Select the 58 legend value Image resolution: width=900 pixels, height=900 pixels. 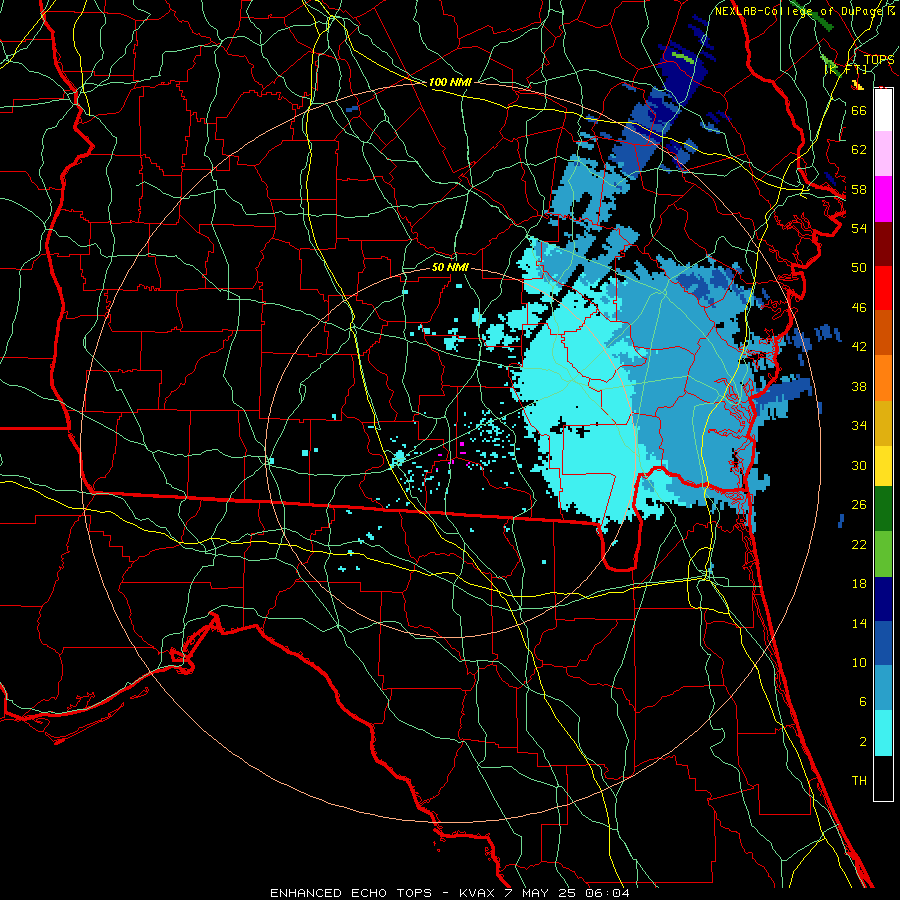(859, 189)
